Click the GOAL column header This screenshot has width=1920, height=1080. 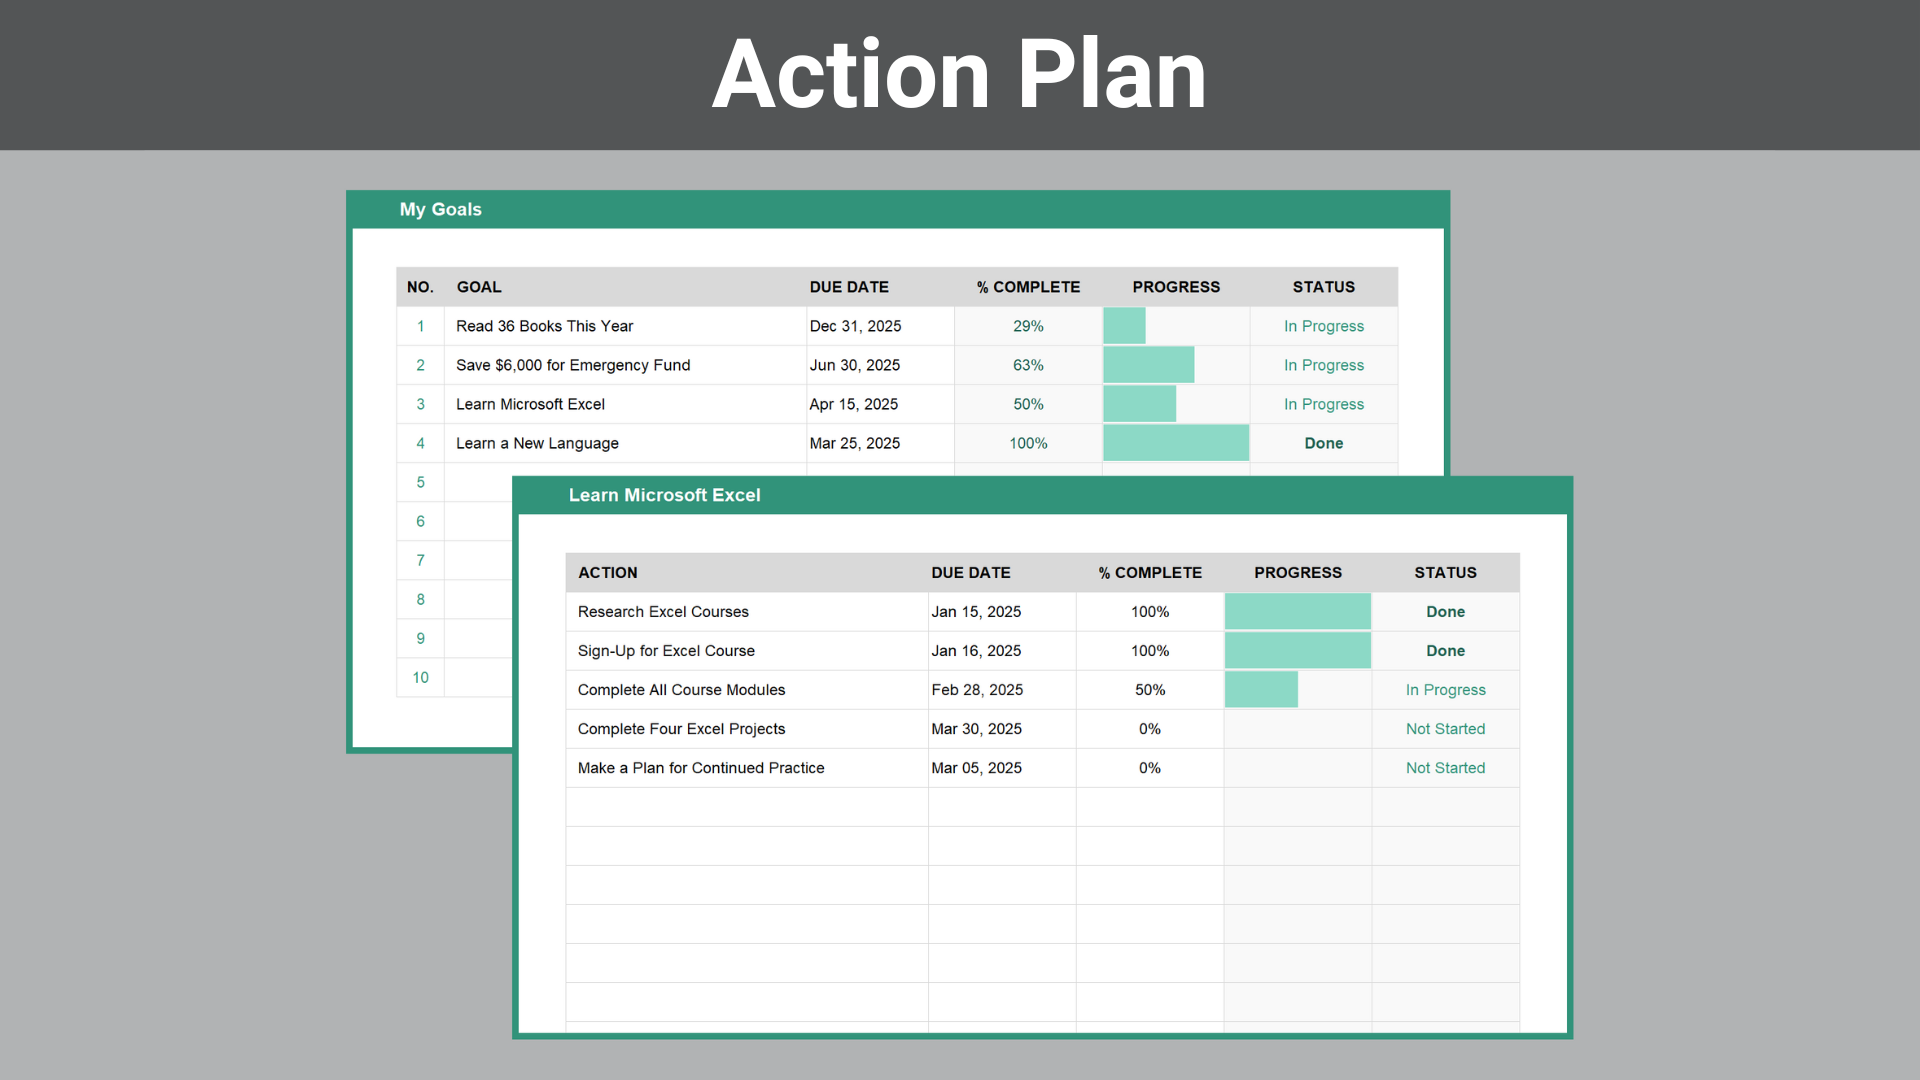point(479,287)
